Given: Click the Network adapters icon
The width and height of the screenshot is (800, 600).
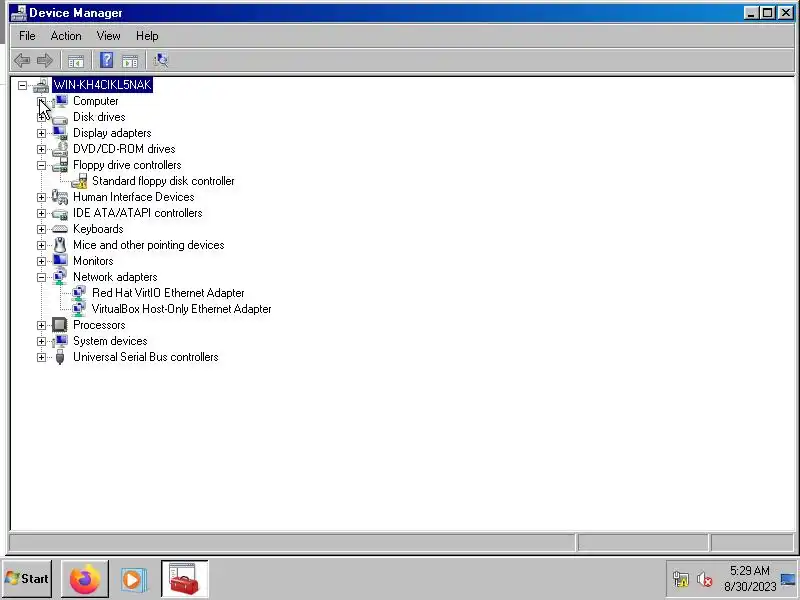Looking at the screenshot, I should 60,277.
